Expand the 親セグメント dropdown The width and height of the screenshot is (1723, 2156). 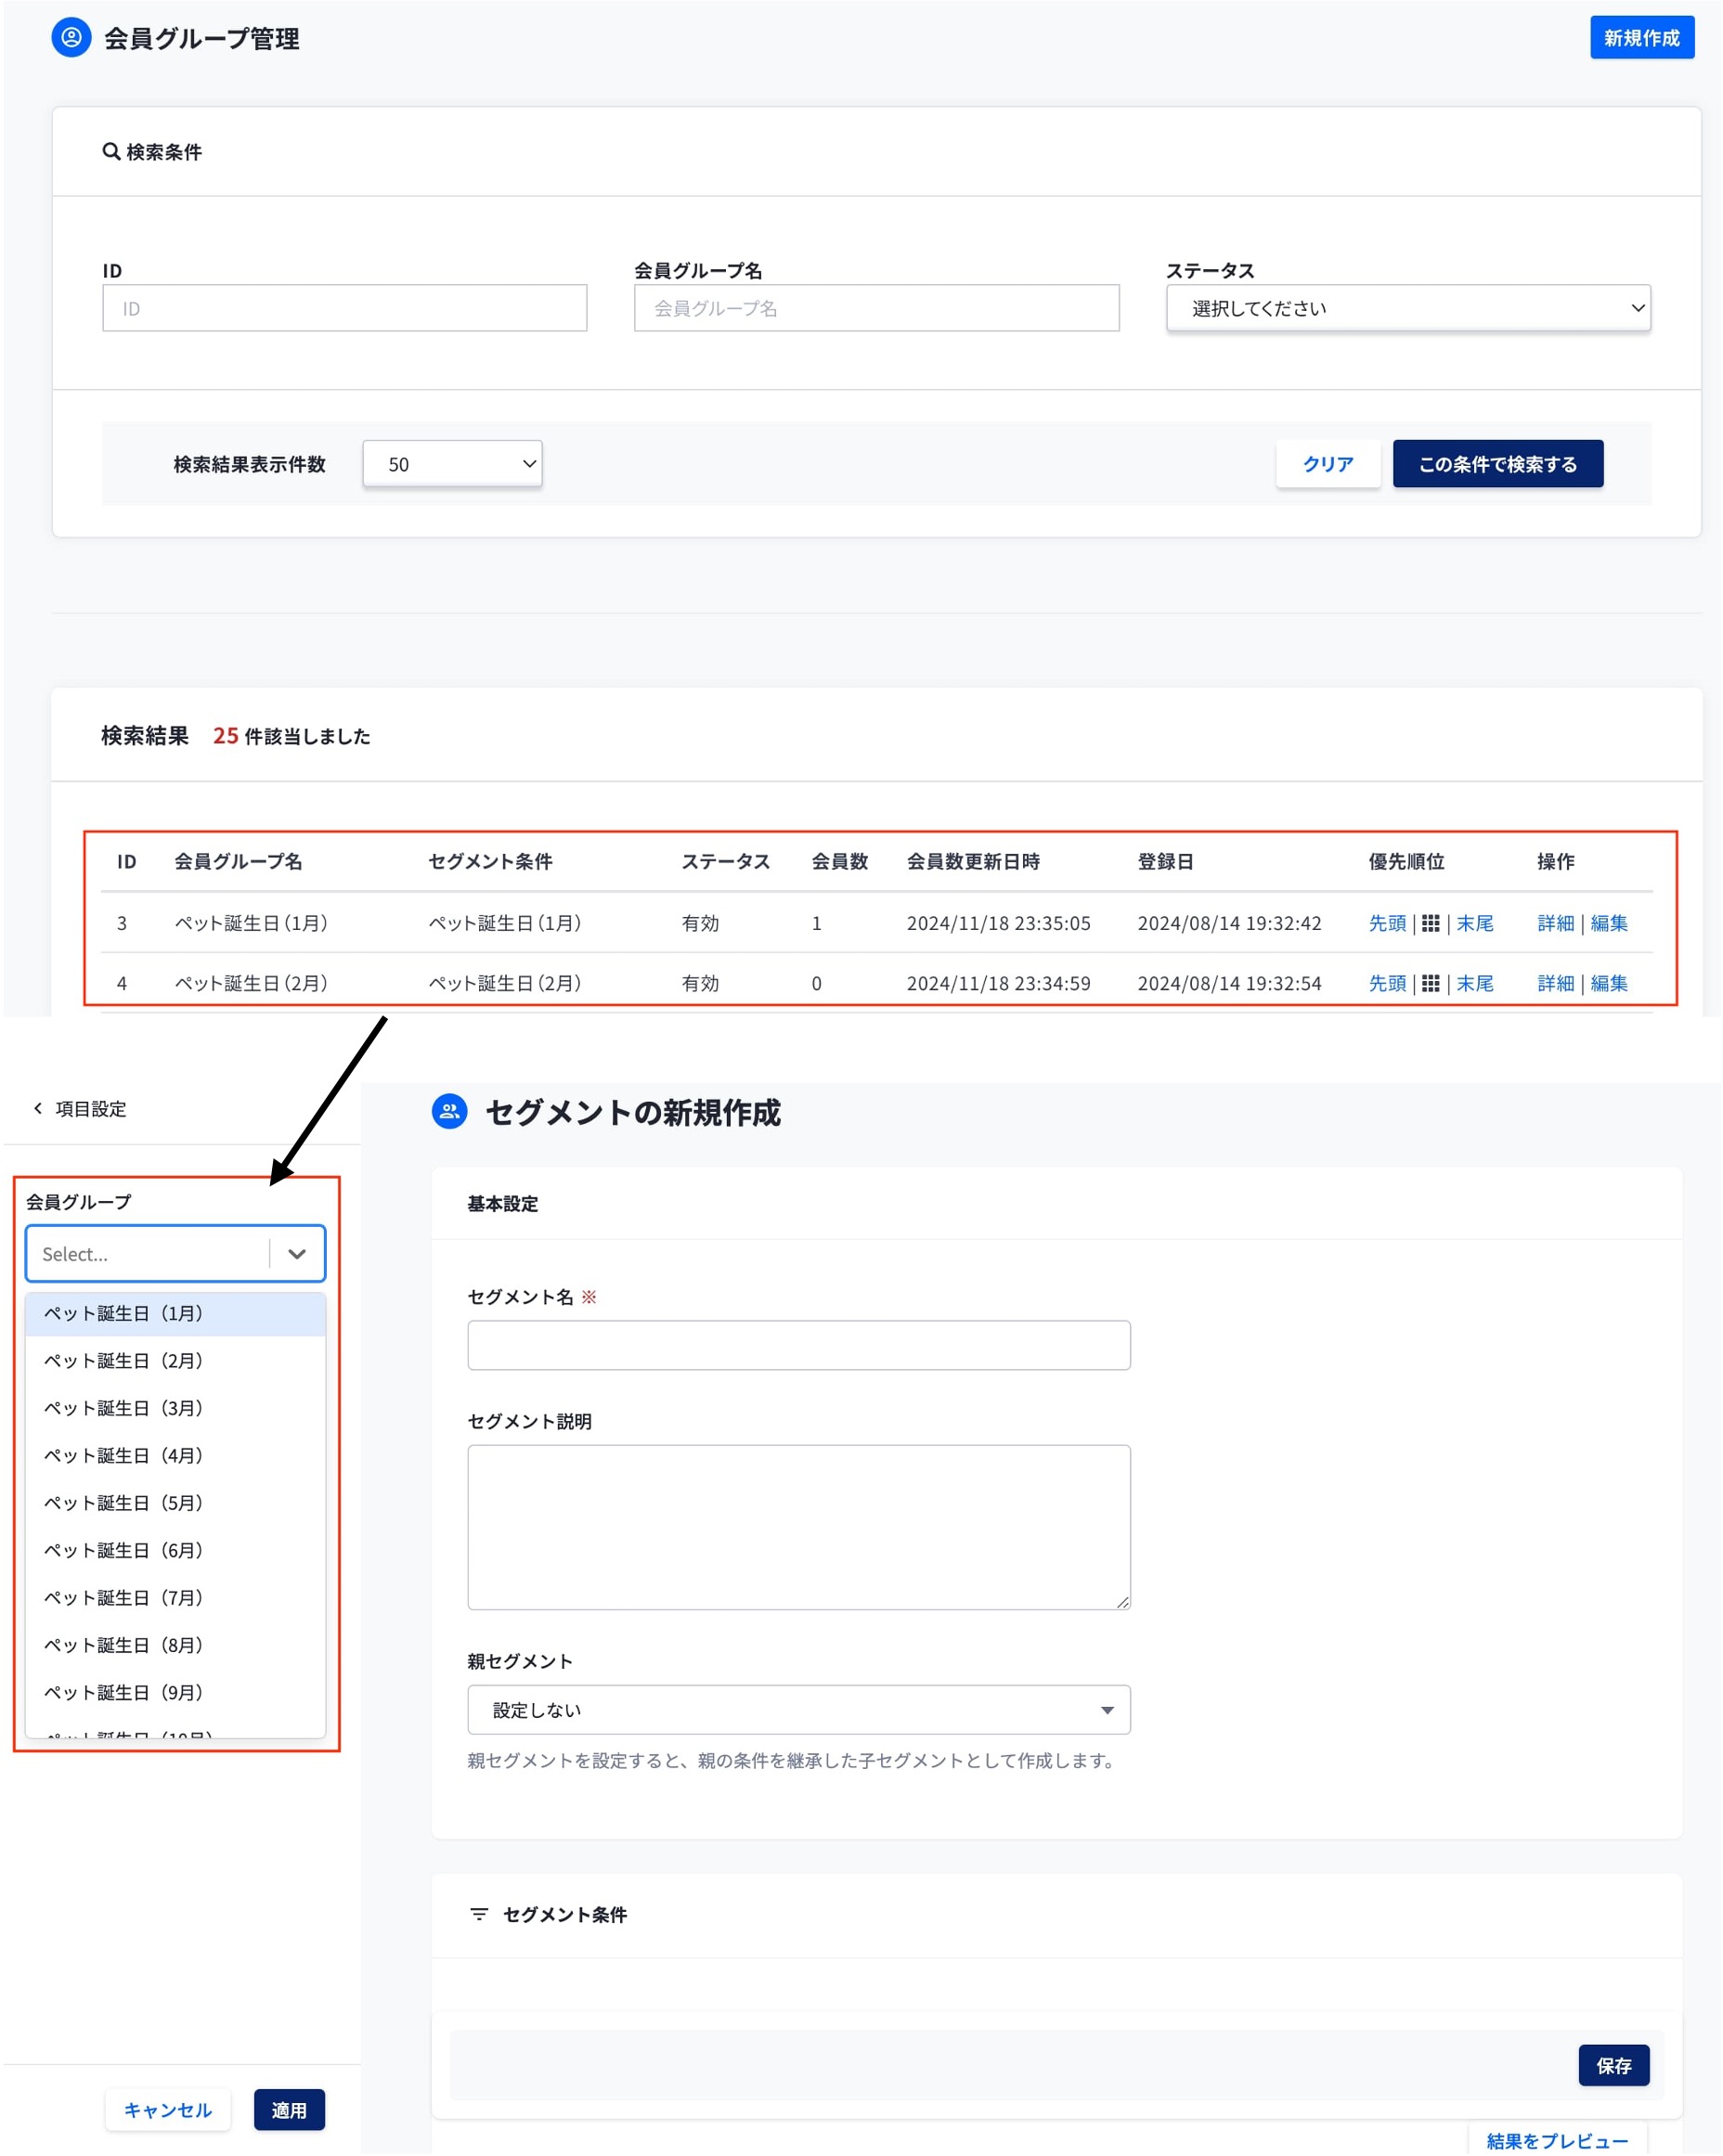tap(798, 1710)
